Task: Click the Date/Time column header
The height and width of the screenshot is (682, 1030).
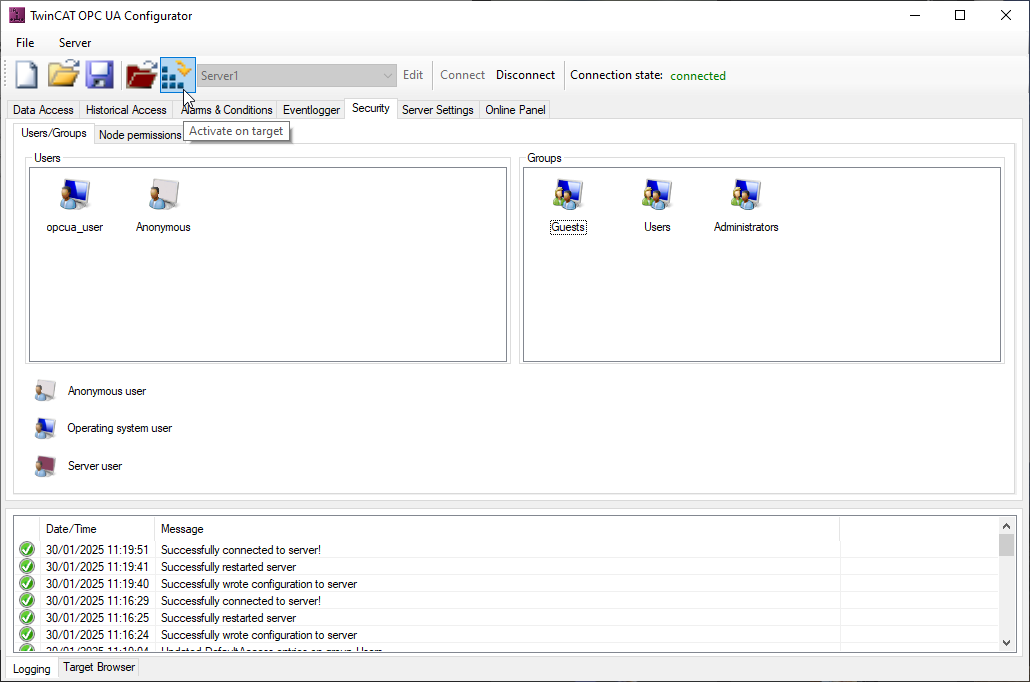Action: (x=71, y=529)
